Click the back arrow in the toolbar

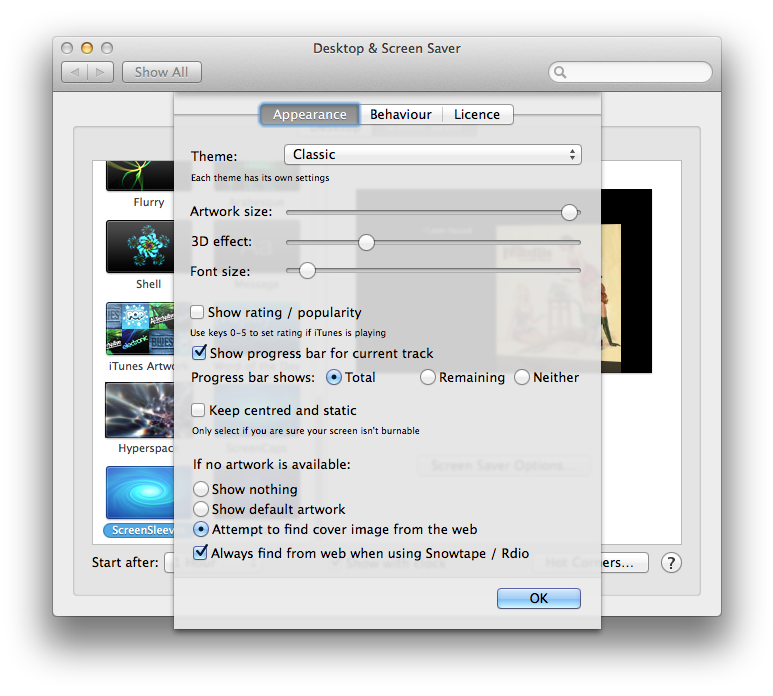point(74,72)
